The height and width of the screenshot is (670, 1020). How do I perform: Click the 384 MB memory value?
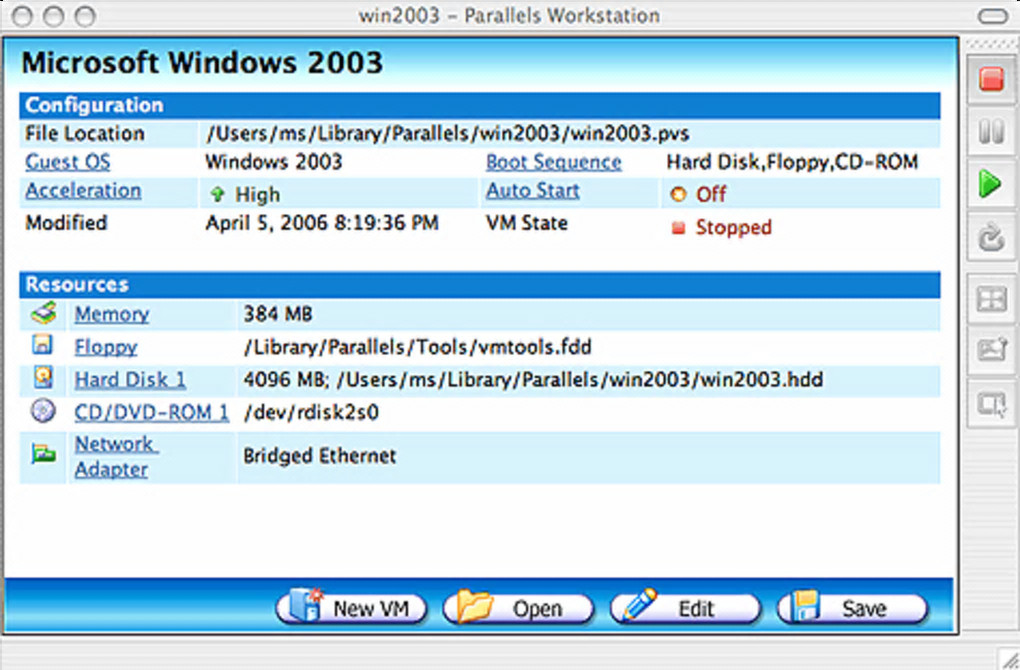(x=278, y=314)
